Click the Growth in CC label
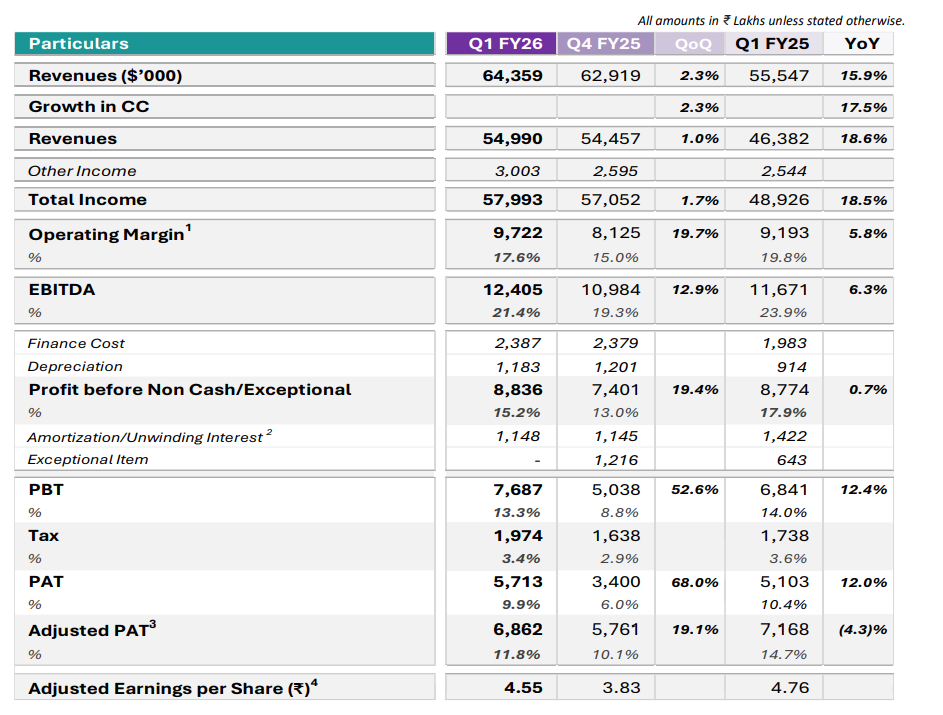 pos(89,107)
